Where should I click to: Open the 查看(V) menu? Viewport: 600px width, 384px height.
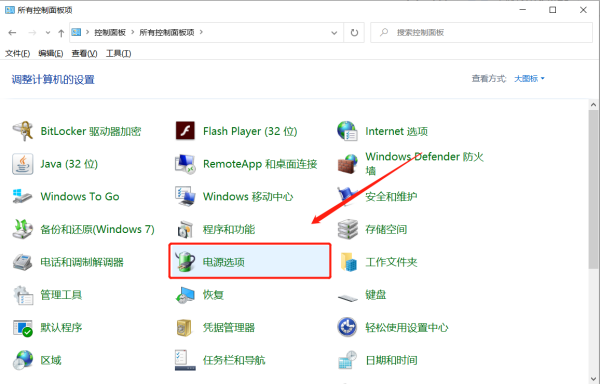[85, 54]
